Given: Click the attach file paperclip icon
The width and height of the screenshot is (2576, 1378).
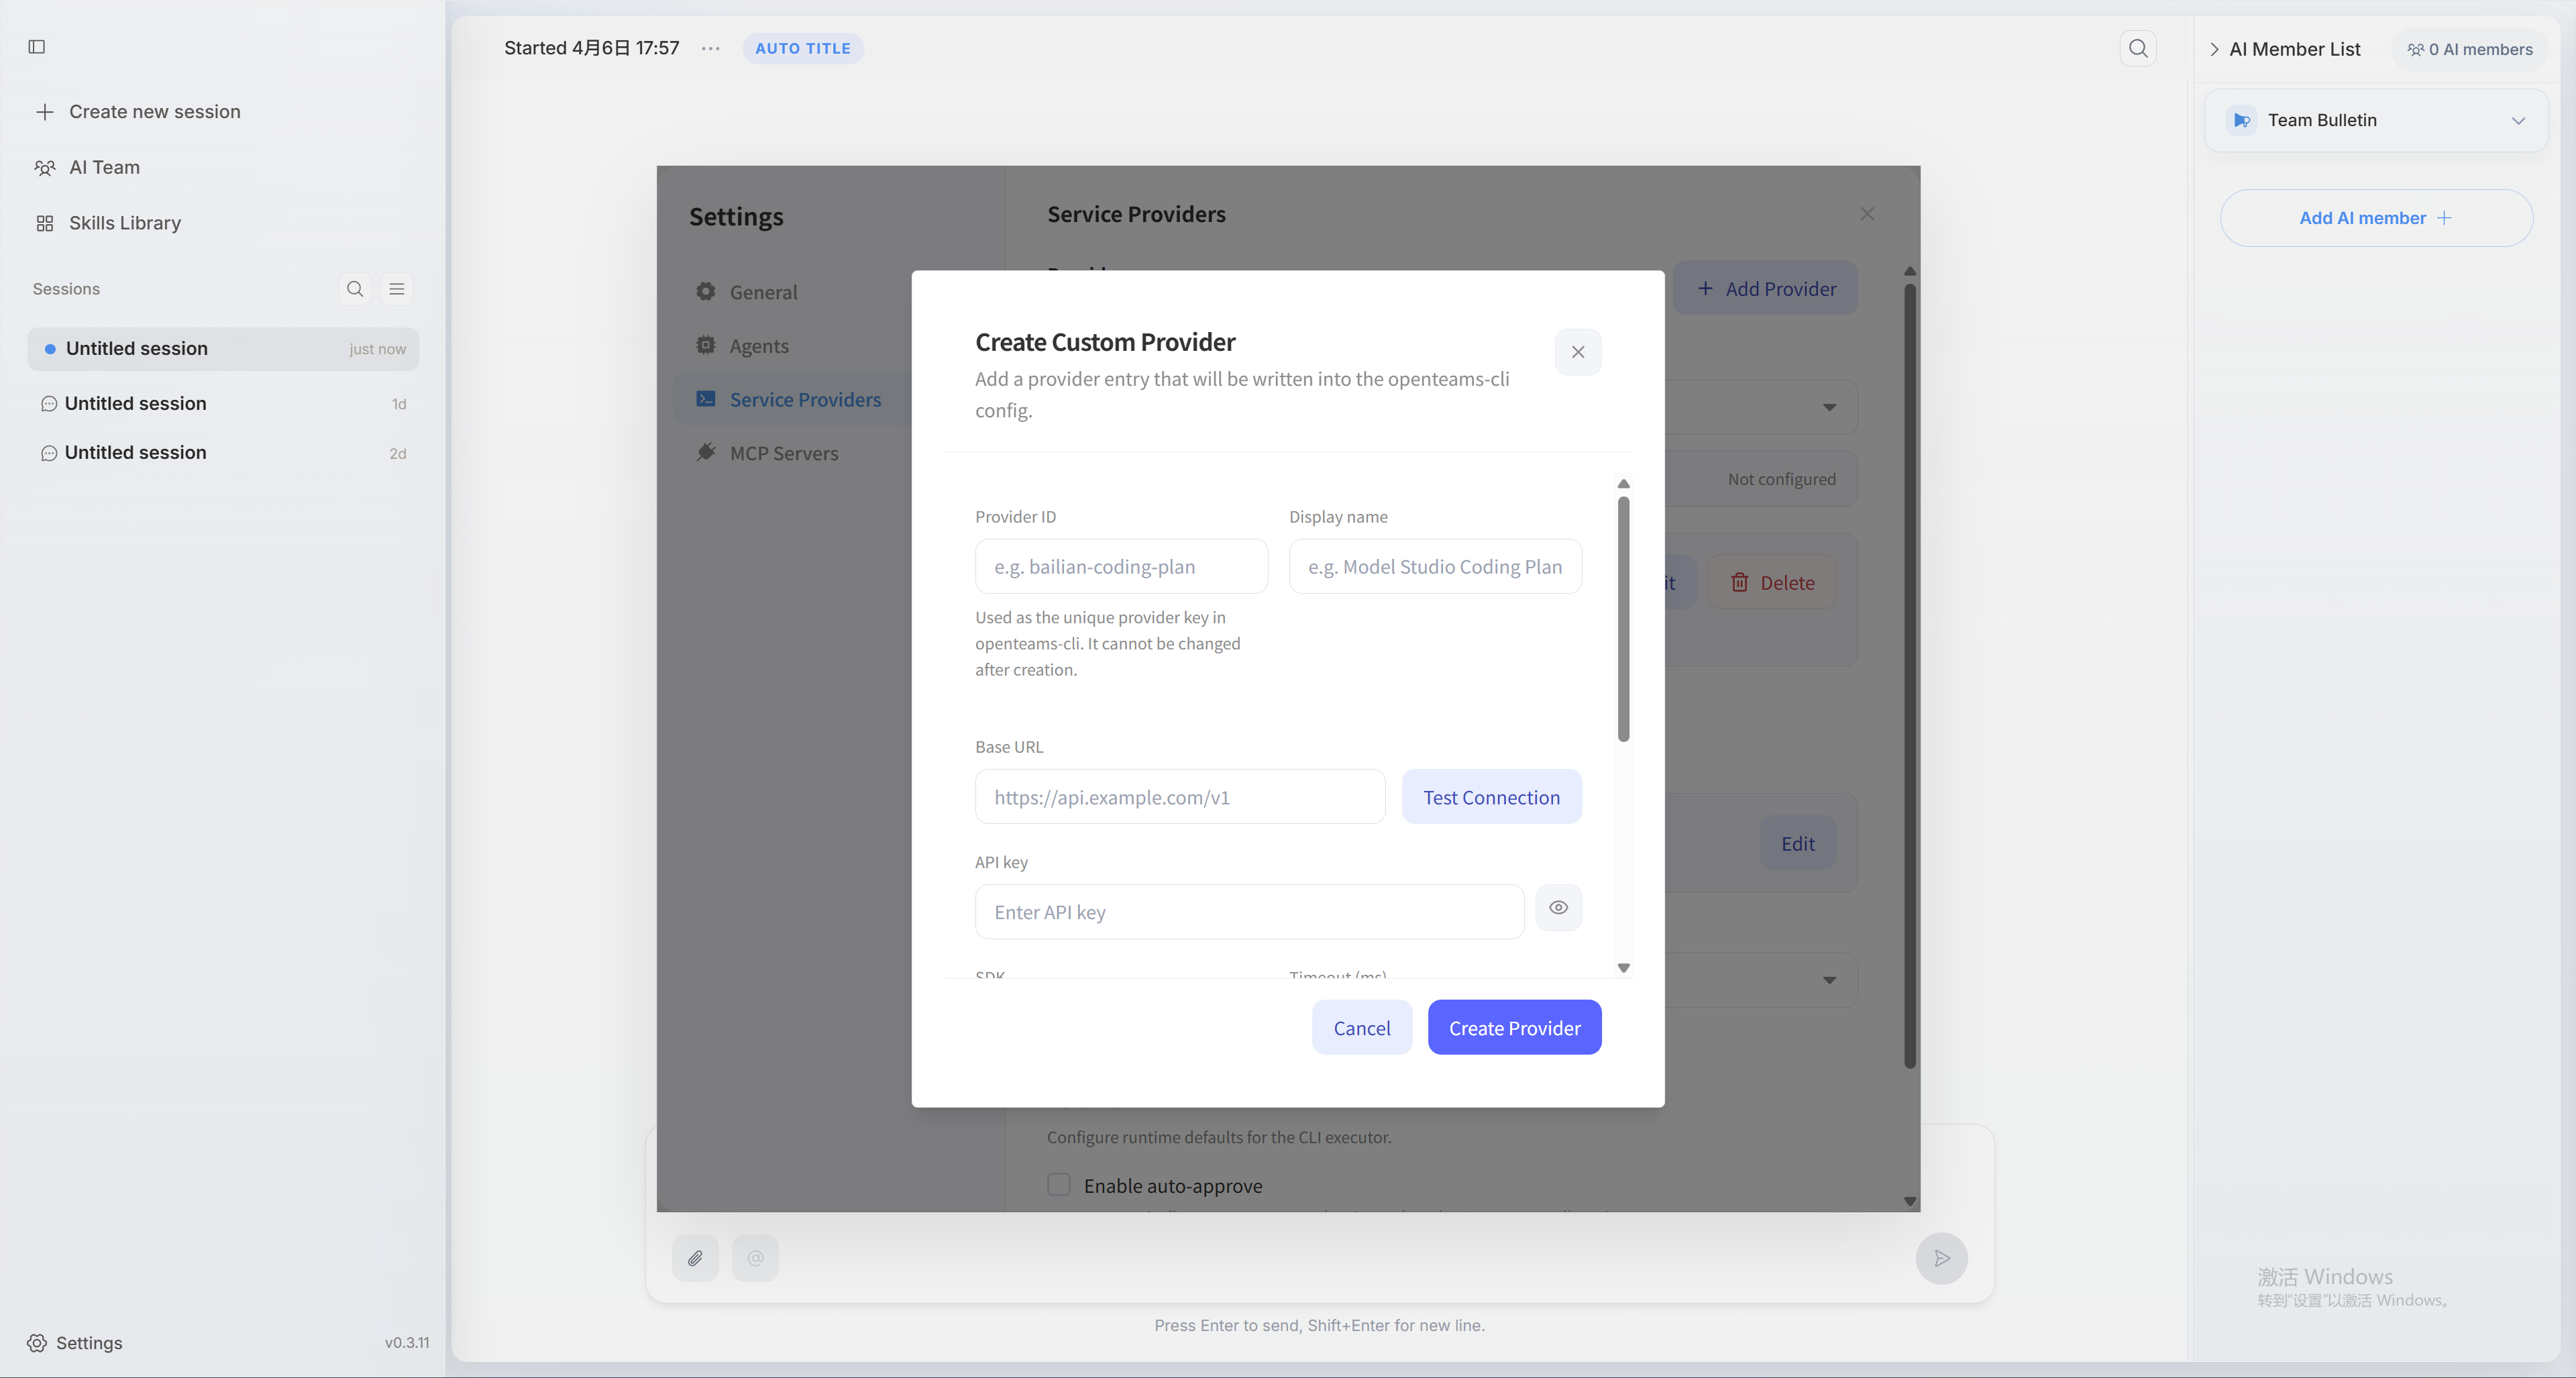Looking at the screenshot, I should (x=695, y=1258).
